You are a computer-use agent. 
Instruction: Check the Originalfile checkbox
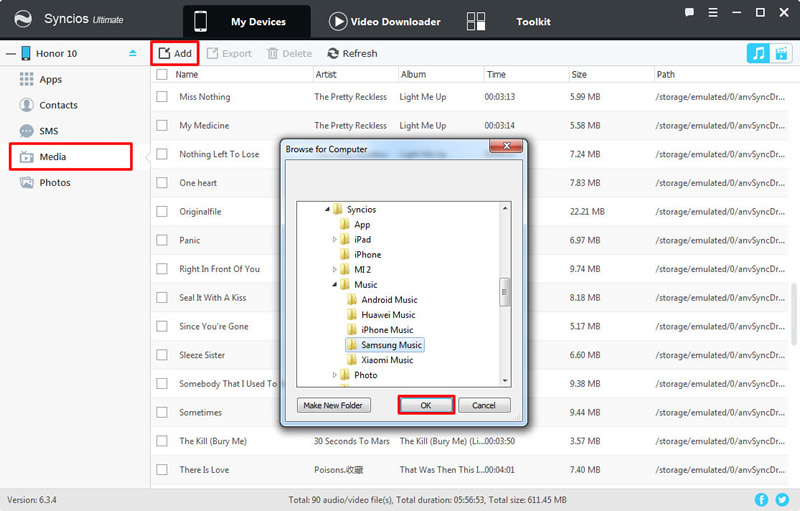[162, 211]
